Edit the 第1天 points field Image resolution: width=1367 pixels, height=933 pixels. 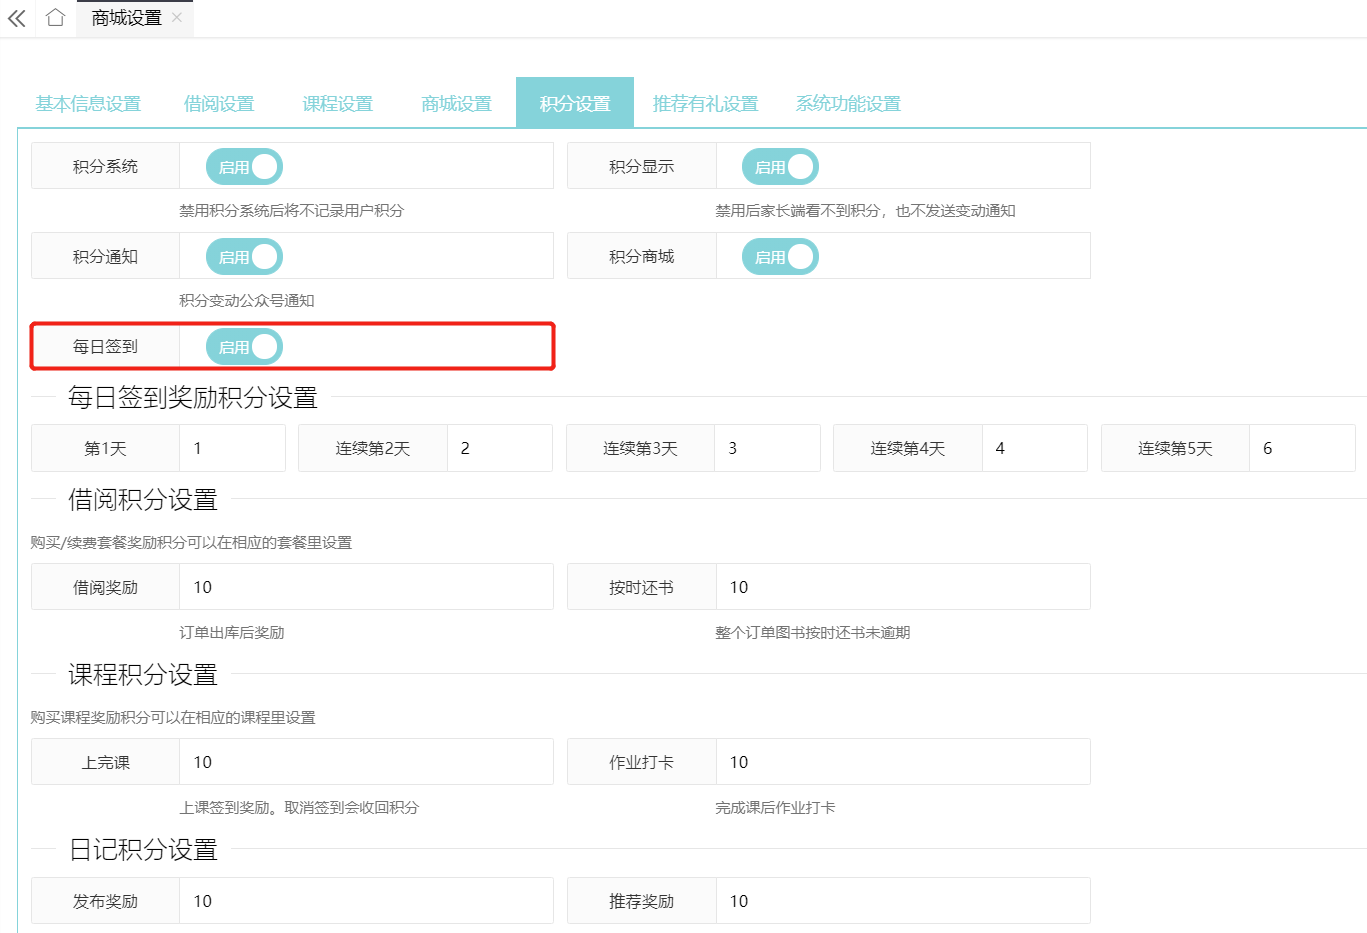[232, 448]
